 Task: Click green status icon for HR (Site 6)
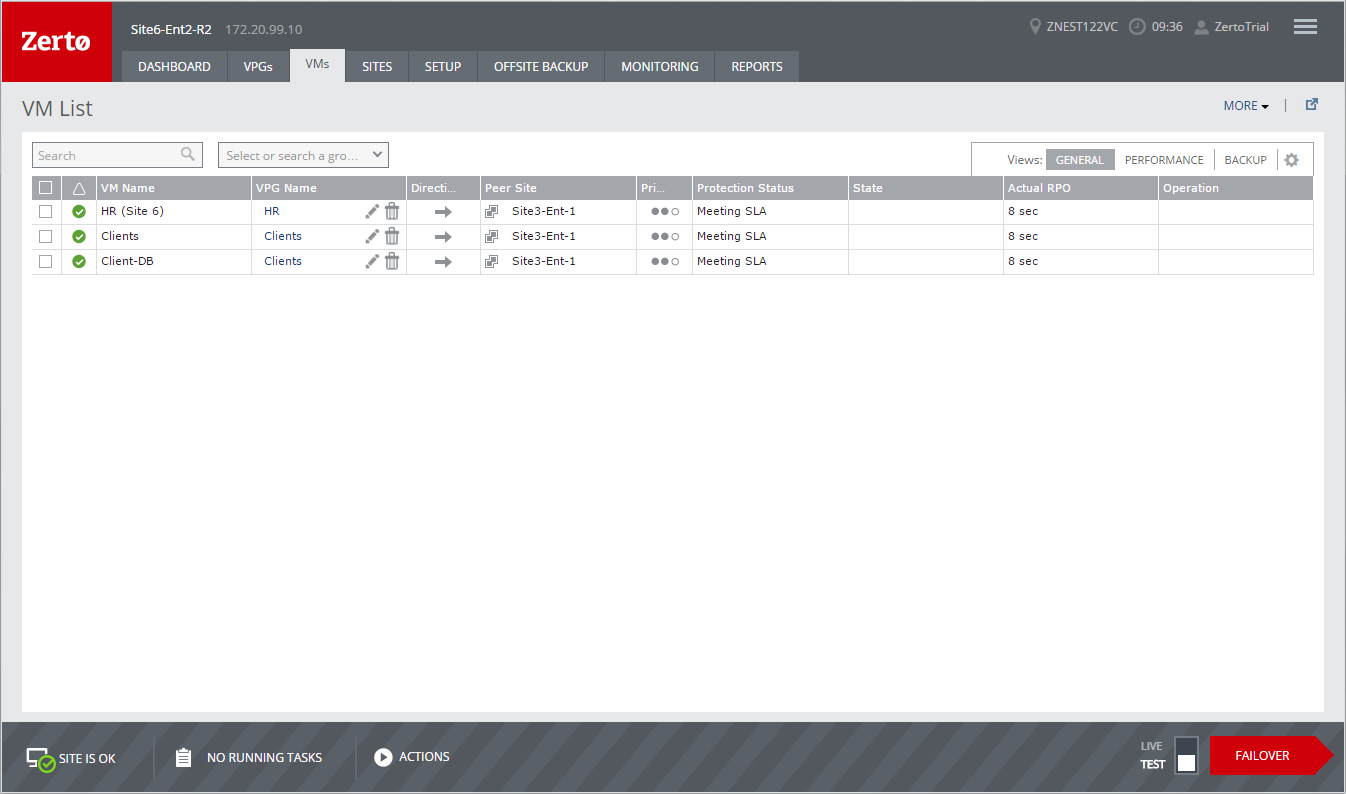79,212
